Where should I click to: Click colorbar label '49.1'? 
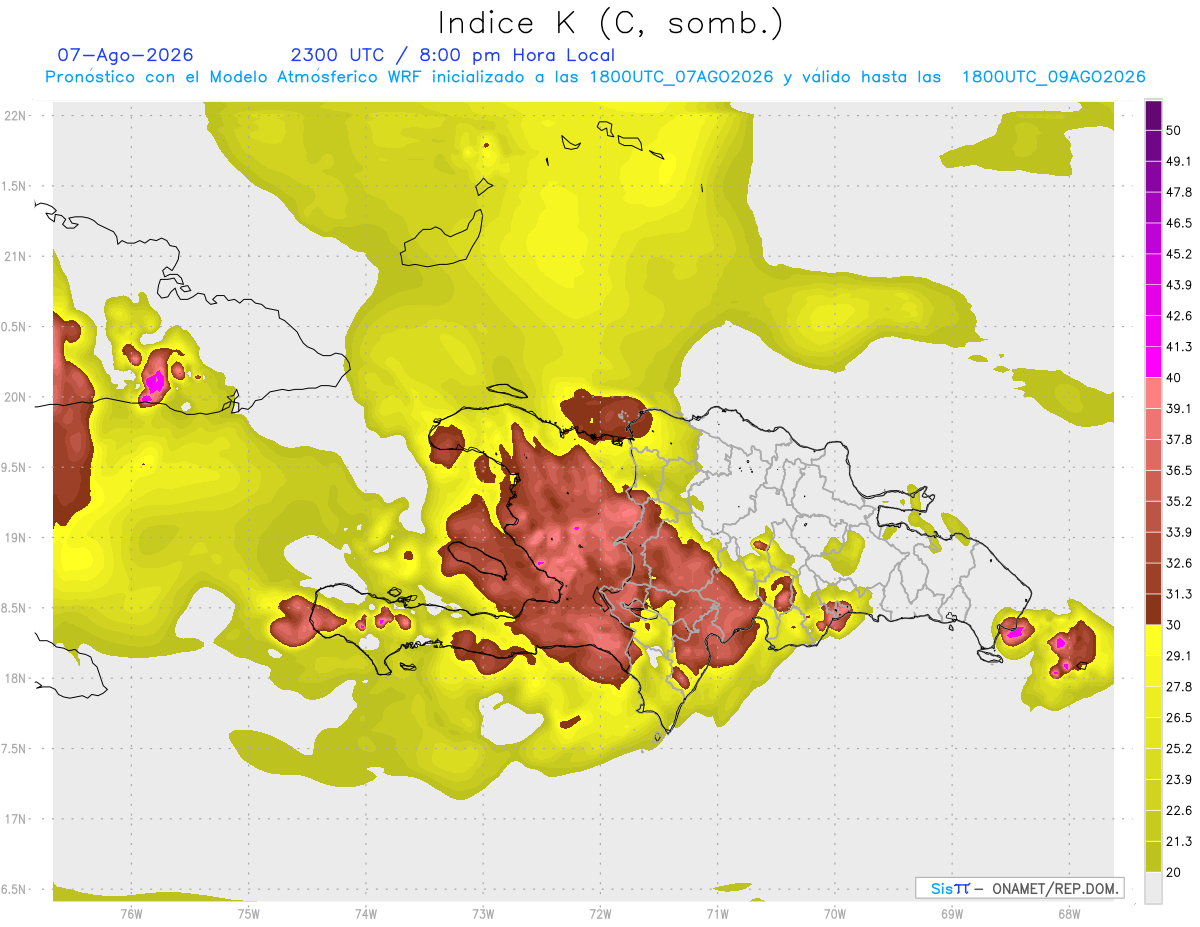[x=1179, y=161]
